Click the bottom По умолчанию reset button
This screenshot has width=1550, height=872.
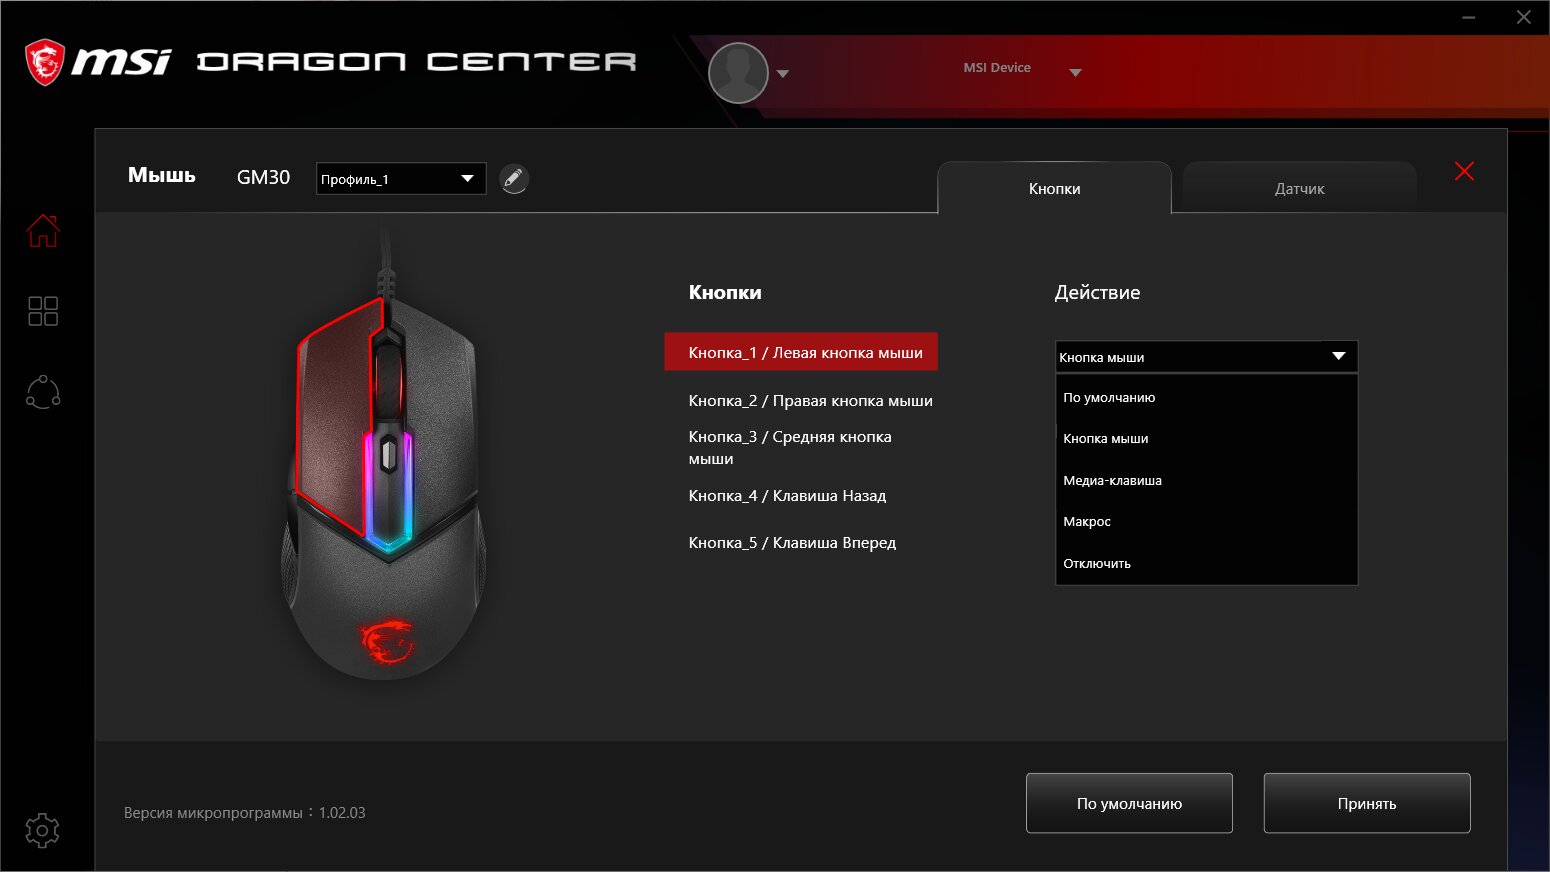1129,803
